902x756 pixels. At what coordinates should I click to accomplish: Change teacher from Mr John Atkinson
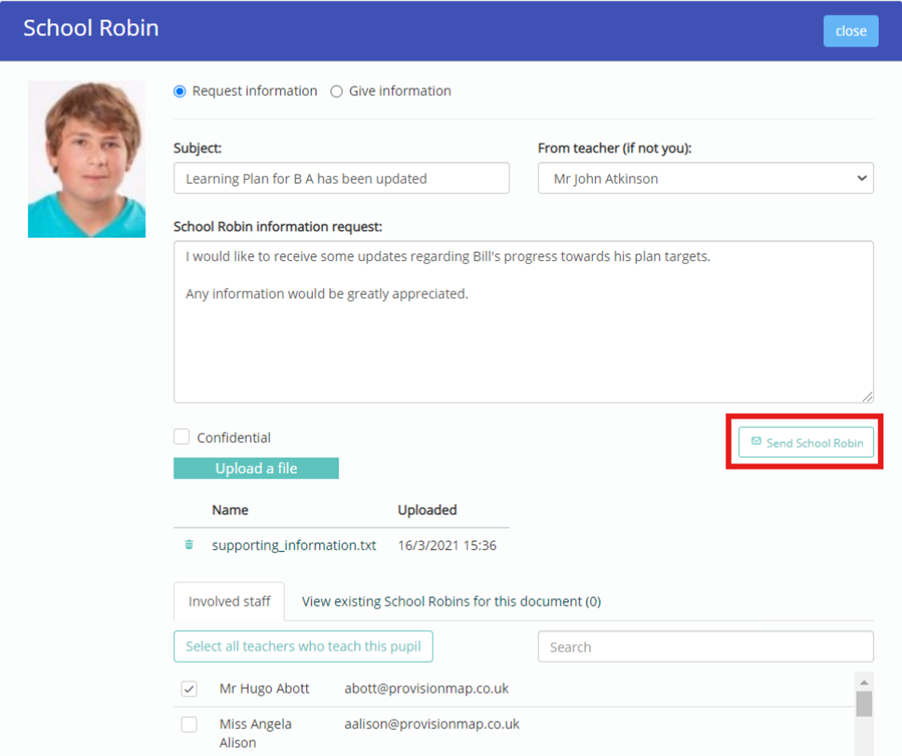705,178
